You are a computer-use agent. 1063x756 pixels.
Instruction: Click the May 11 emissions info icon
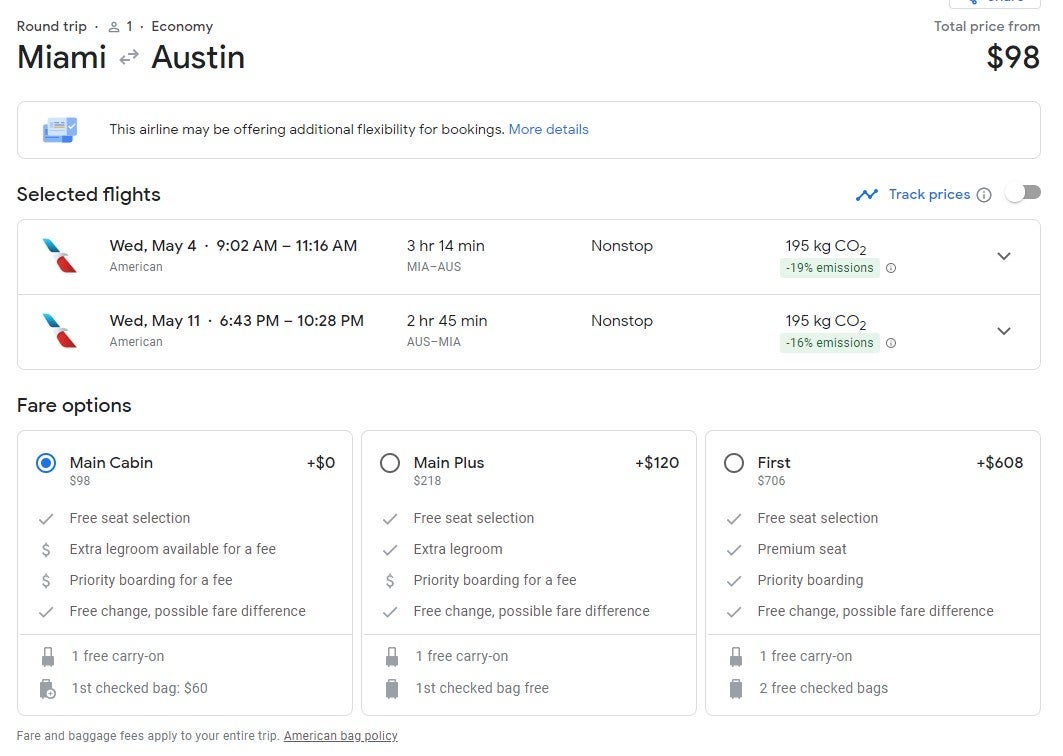tap(891, 343)
